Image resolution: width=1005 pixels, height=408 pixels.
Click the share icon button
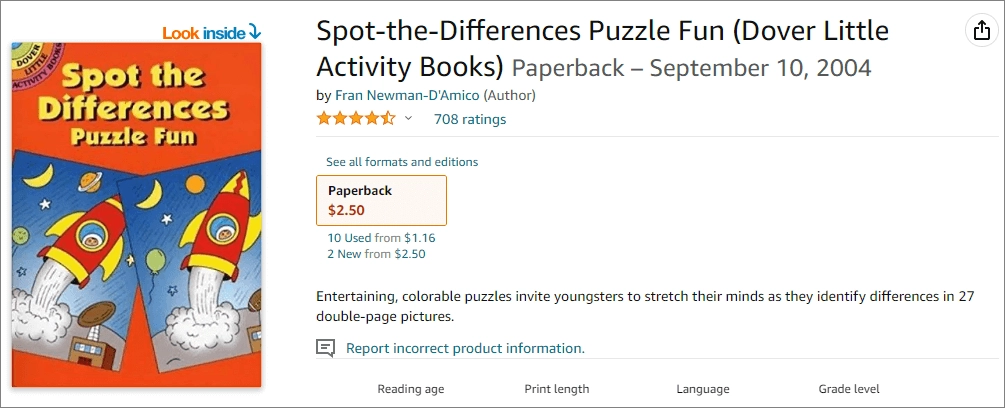981,32
